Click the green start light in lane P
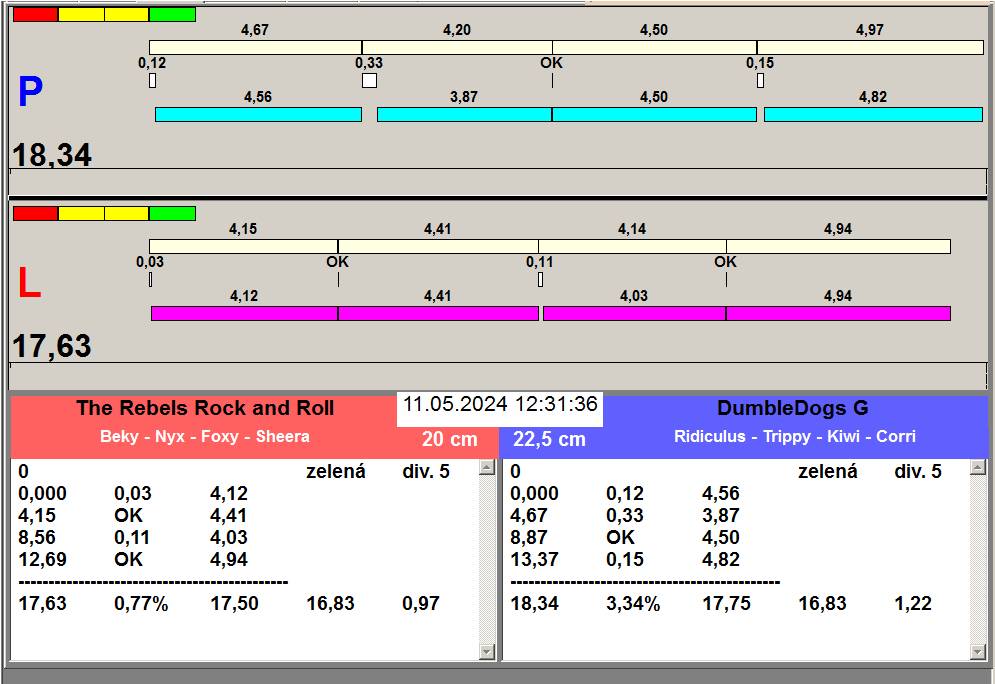The height and width of the screenshot is (684, 995). [172, 15]
